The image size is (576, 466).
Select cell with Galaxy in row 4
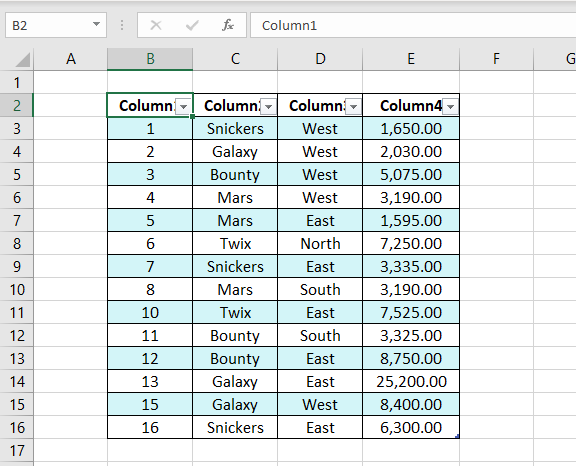235,151
